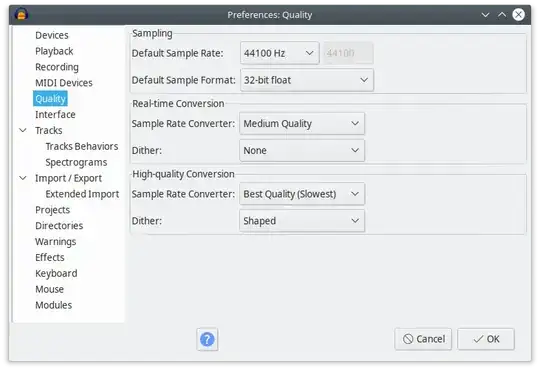Select Playback preferences category
Viewport: 540px width, 370px height.
(x=54, y=51)
